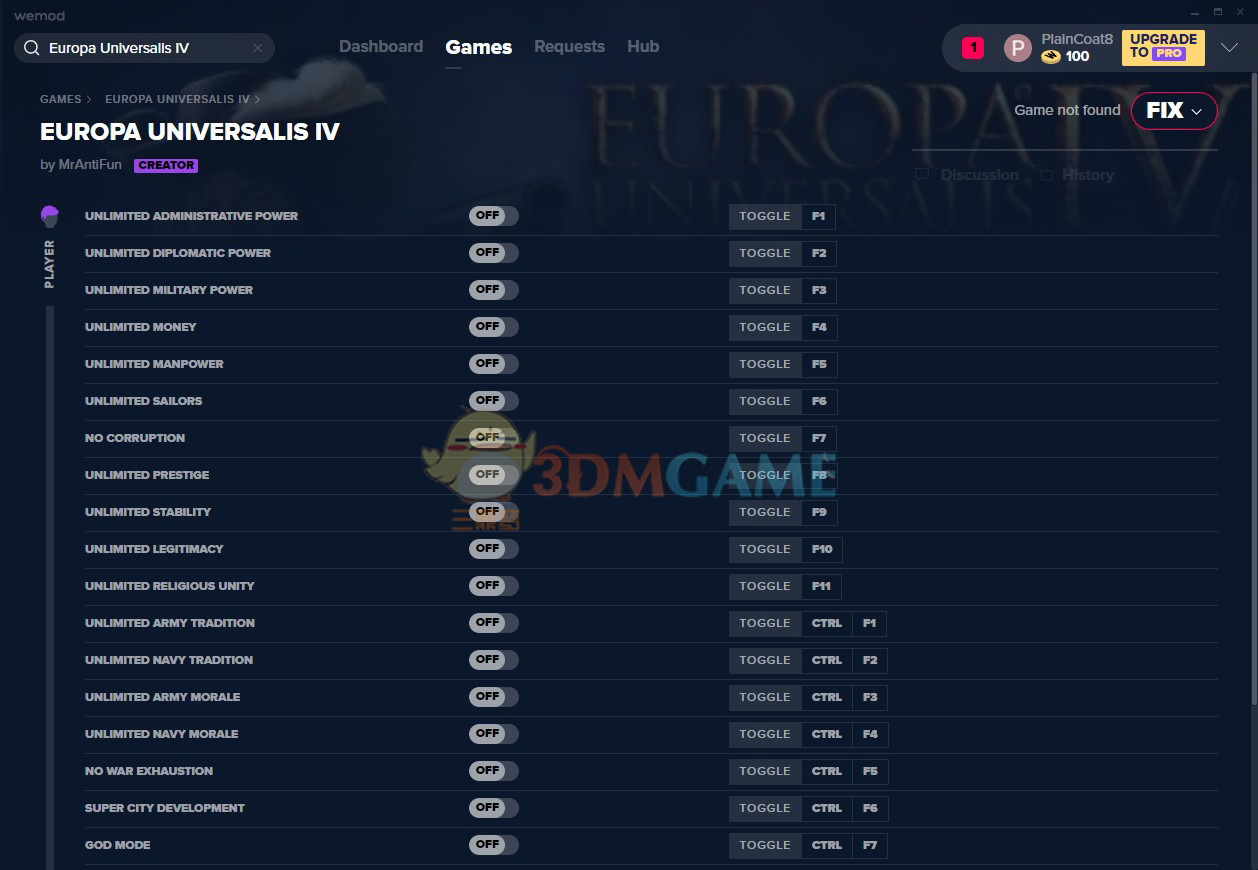
Task: Click F2 hotkey for Diplomatic Power
Action: point(819,253)
